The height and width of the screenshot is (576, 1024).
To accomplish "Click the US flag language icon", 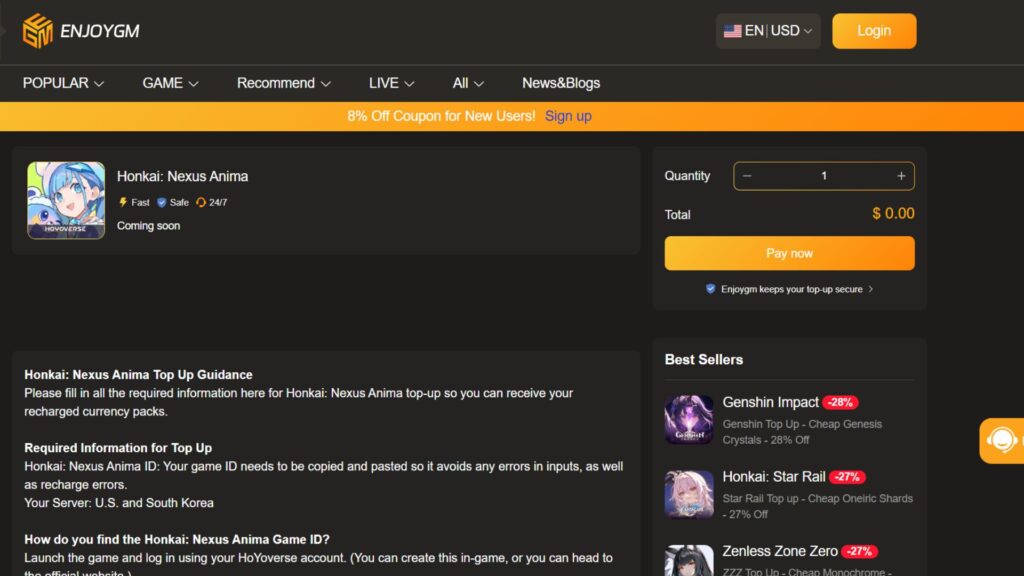I will (x=733, y=31).
